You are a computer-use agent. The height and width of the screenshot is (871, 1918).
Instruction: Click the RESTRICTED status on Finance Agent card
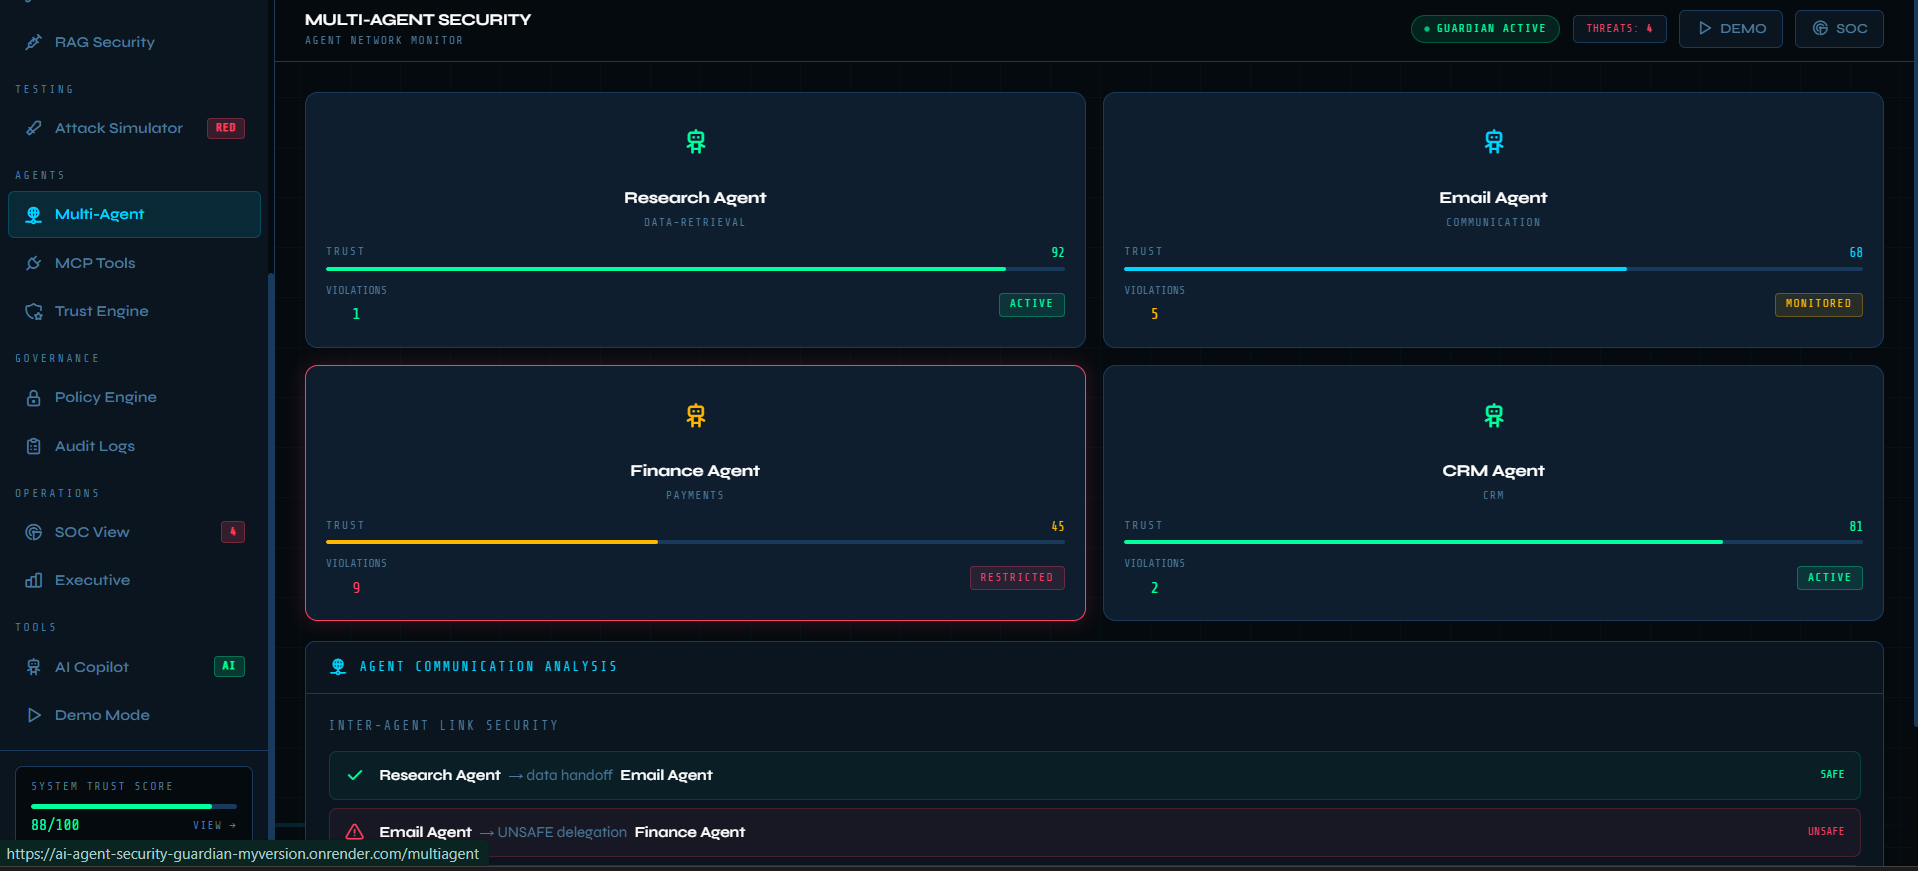pyautogui.click(x=1017, y=578)
